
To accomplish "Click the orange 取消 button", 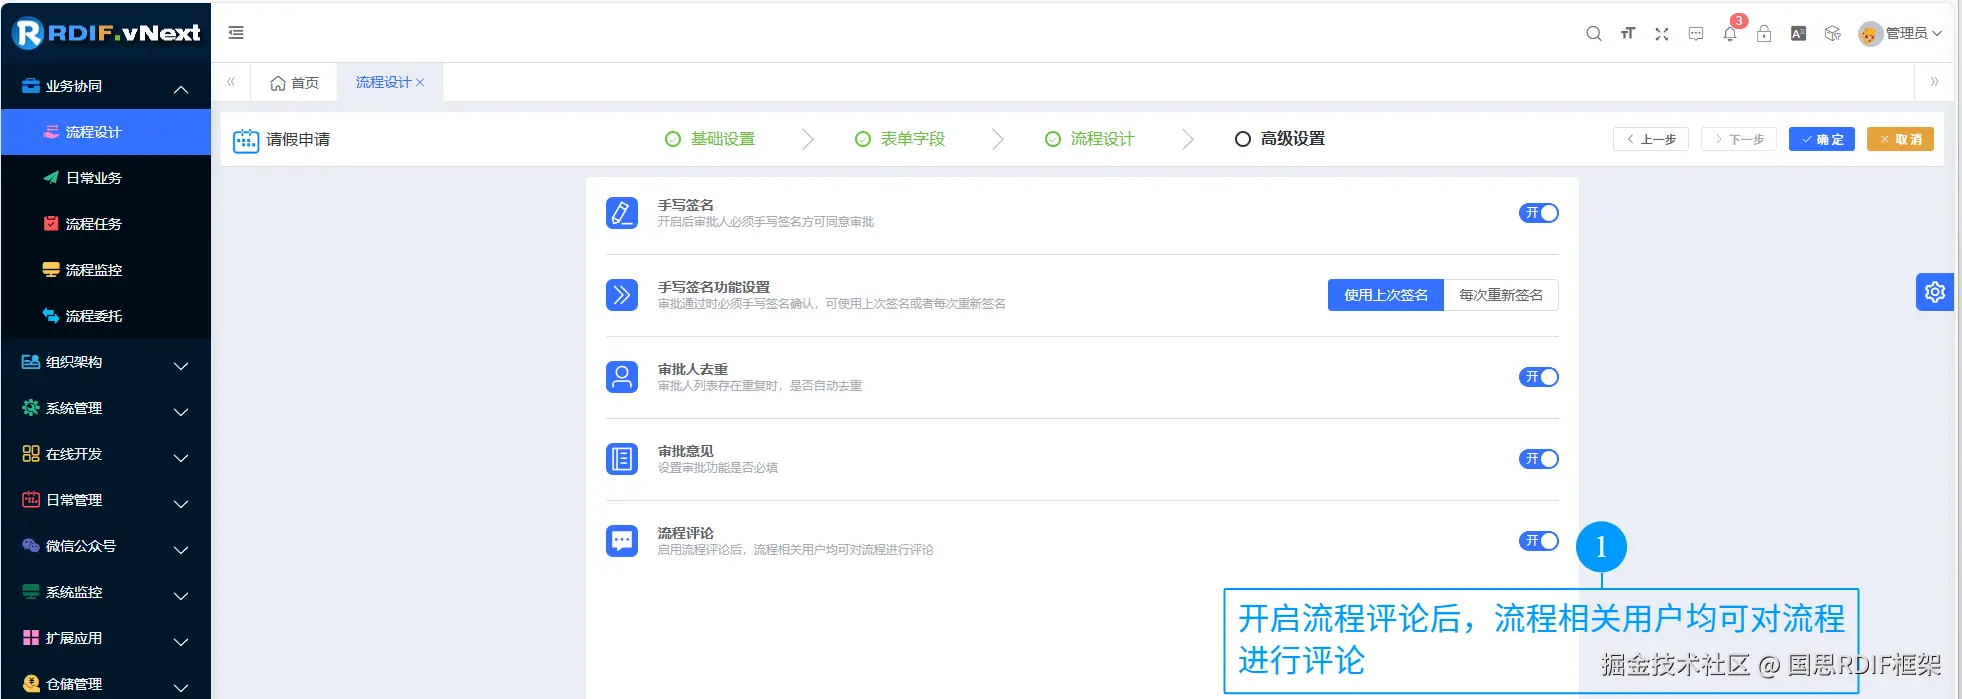I will coord(1900,139).
